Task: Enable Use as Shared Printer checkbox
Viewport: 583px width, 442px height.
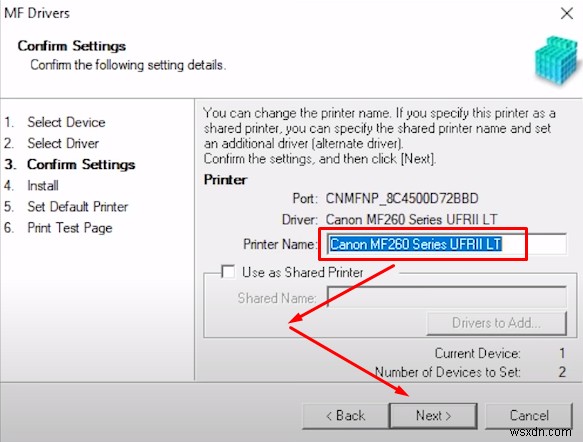Action: [x=228, y=272]
